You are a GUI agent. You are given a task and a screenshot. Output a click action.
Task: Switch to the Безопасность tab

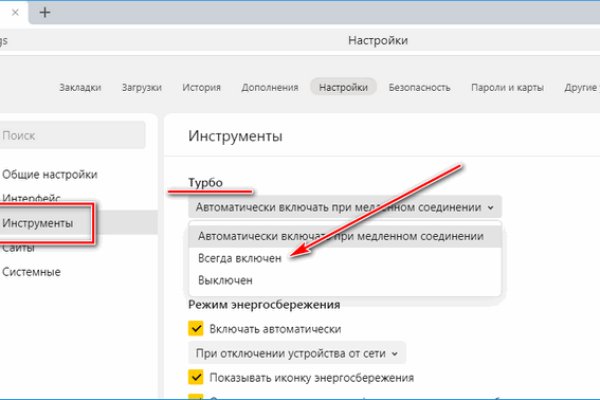(x=420, y=88)
